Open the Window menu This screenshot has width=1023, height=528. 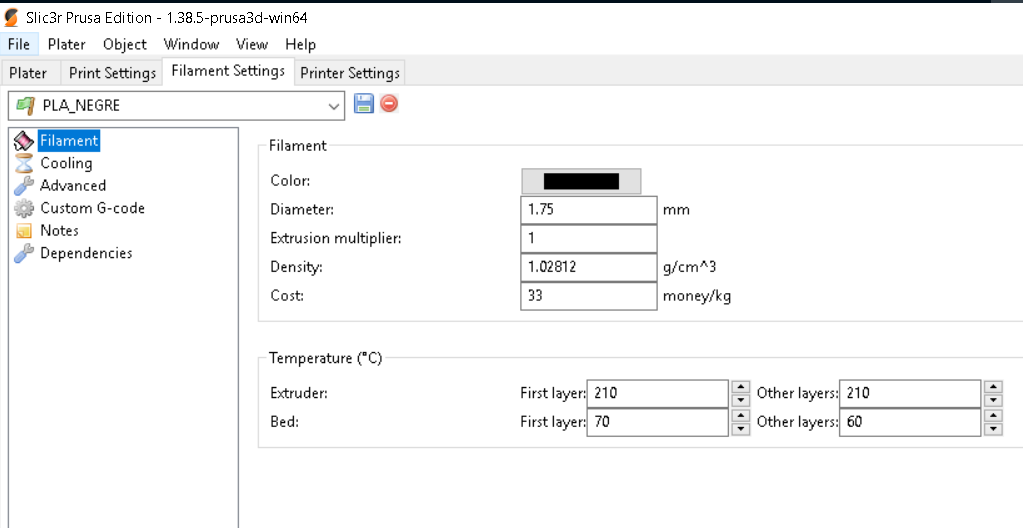[191, 44]
